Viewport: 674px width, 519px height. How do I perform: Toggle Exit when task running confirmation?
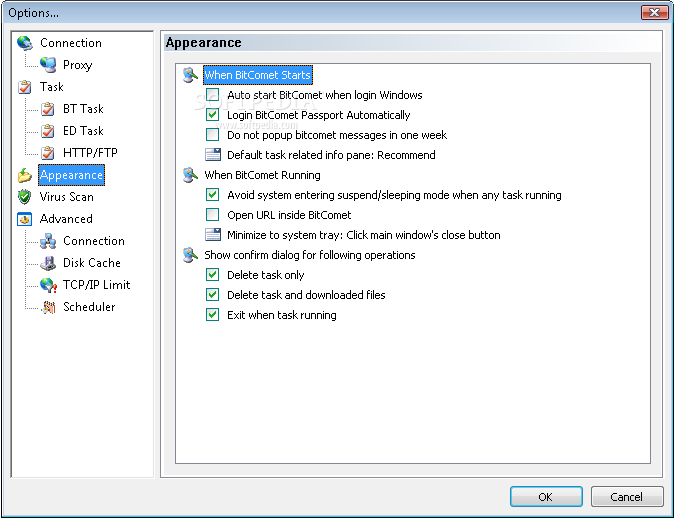[212, 315]
